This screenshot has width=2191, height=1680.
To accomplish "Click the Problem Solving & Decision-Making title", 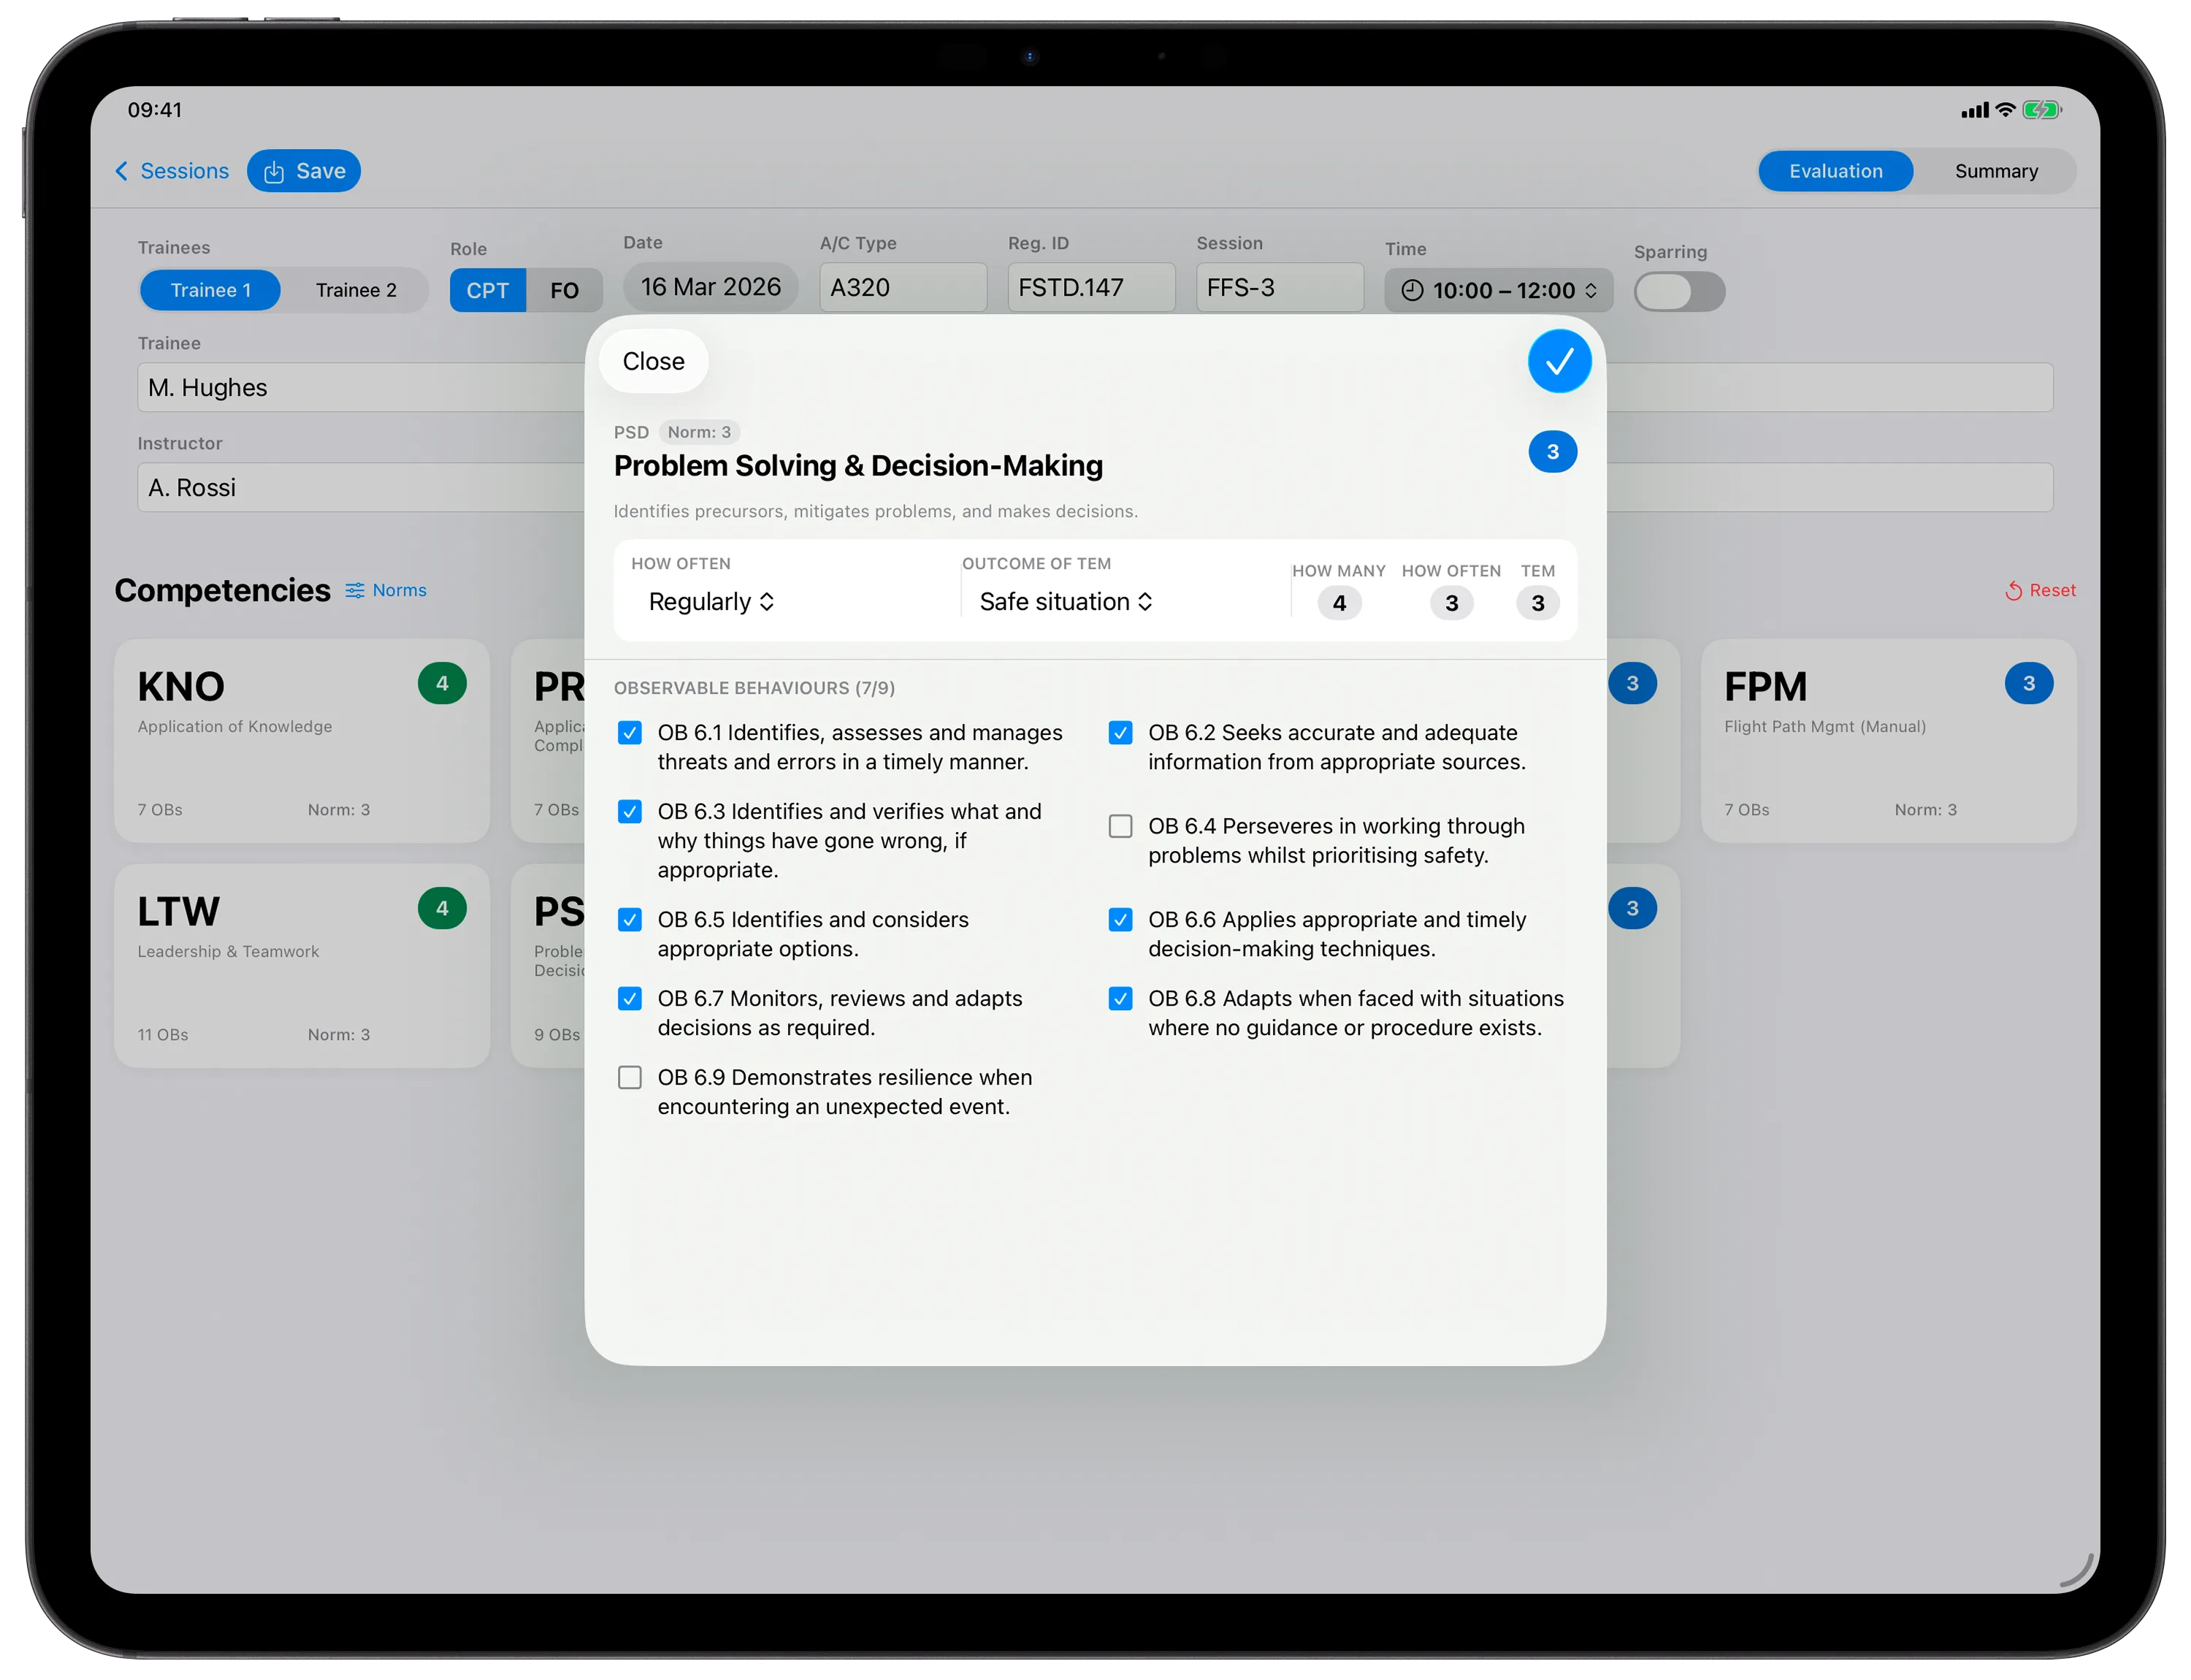I will pos(858,465).
